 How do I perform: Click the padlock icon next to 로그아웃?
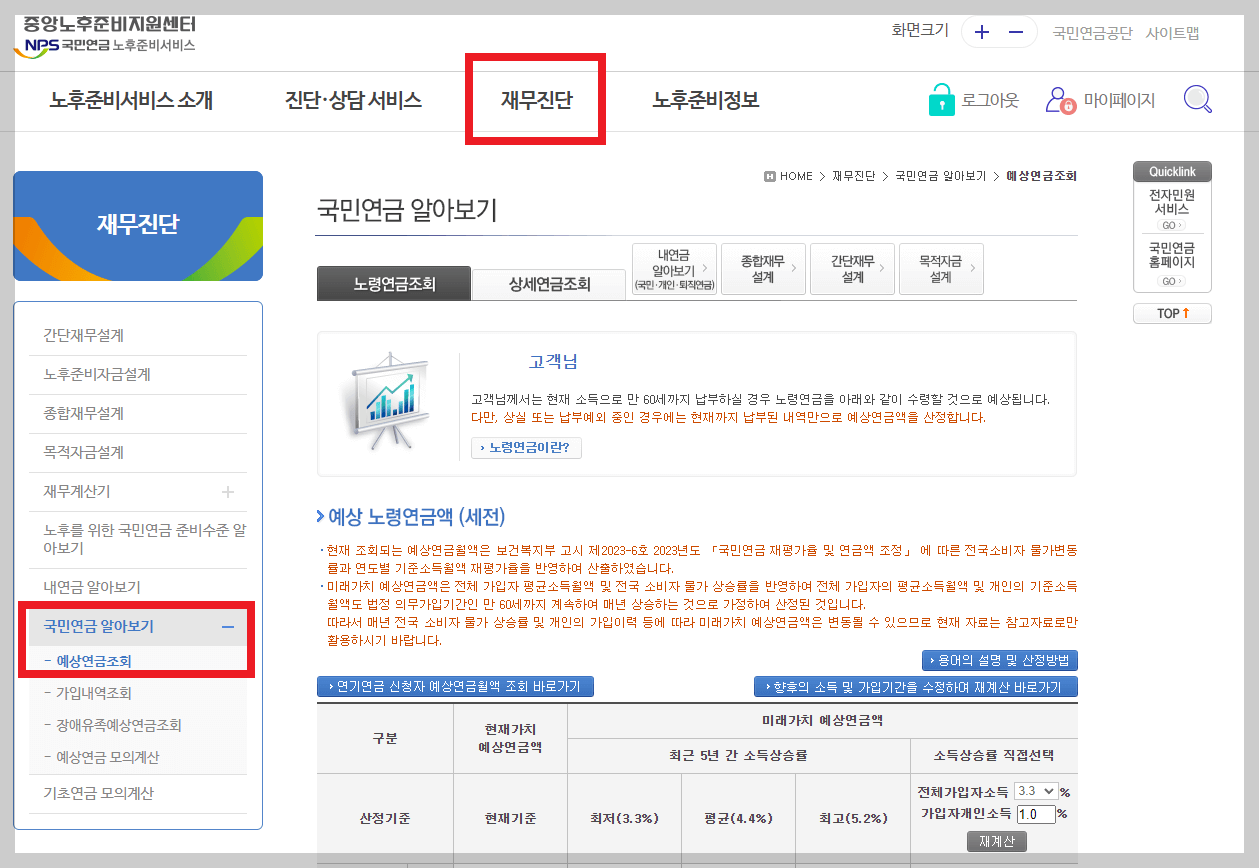[940, 99]
